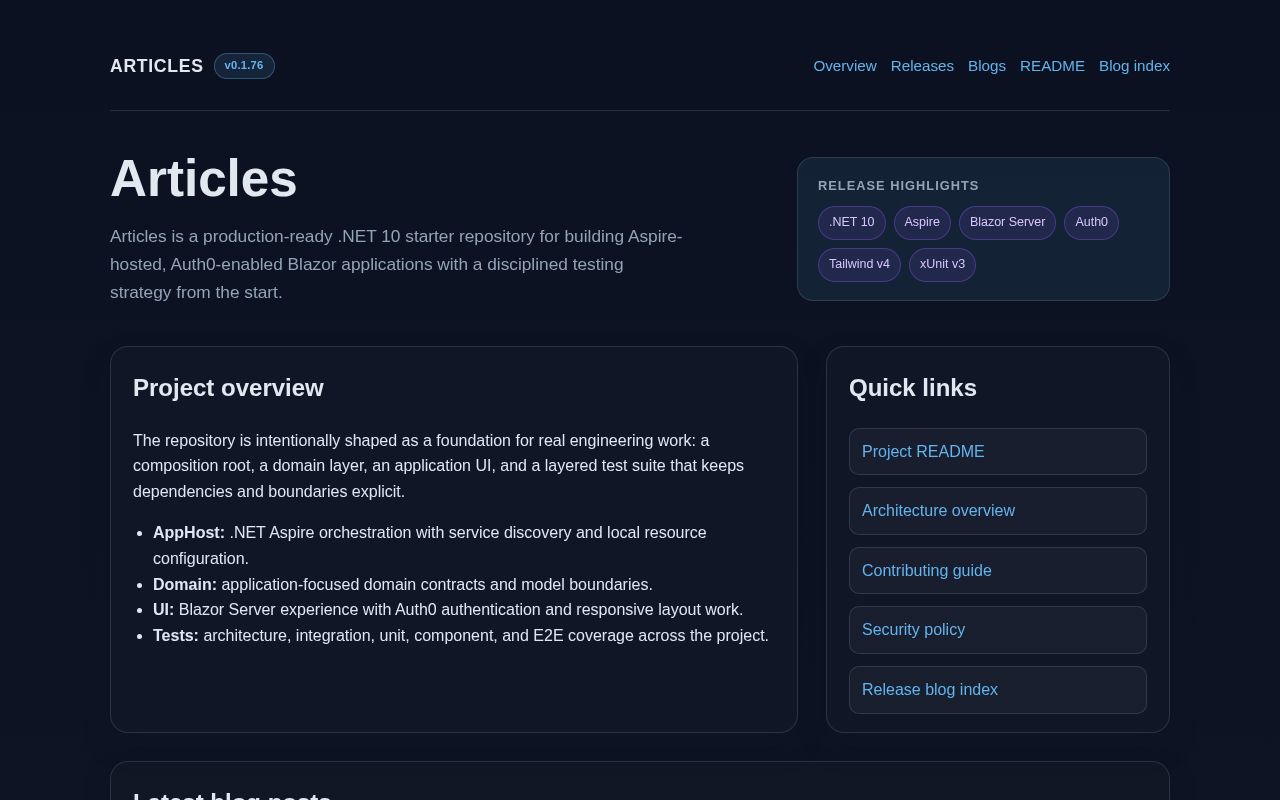Open the Blog index nav link
The image size is (1280, 800).
[1134, 66]
